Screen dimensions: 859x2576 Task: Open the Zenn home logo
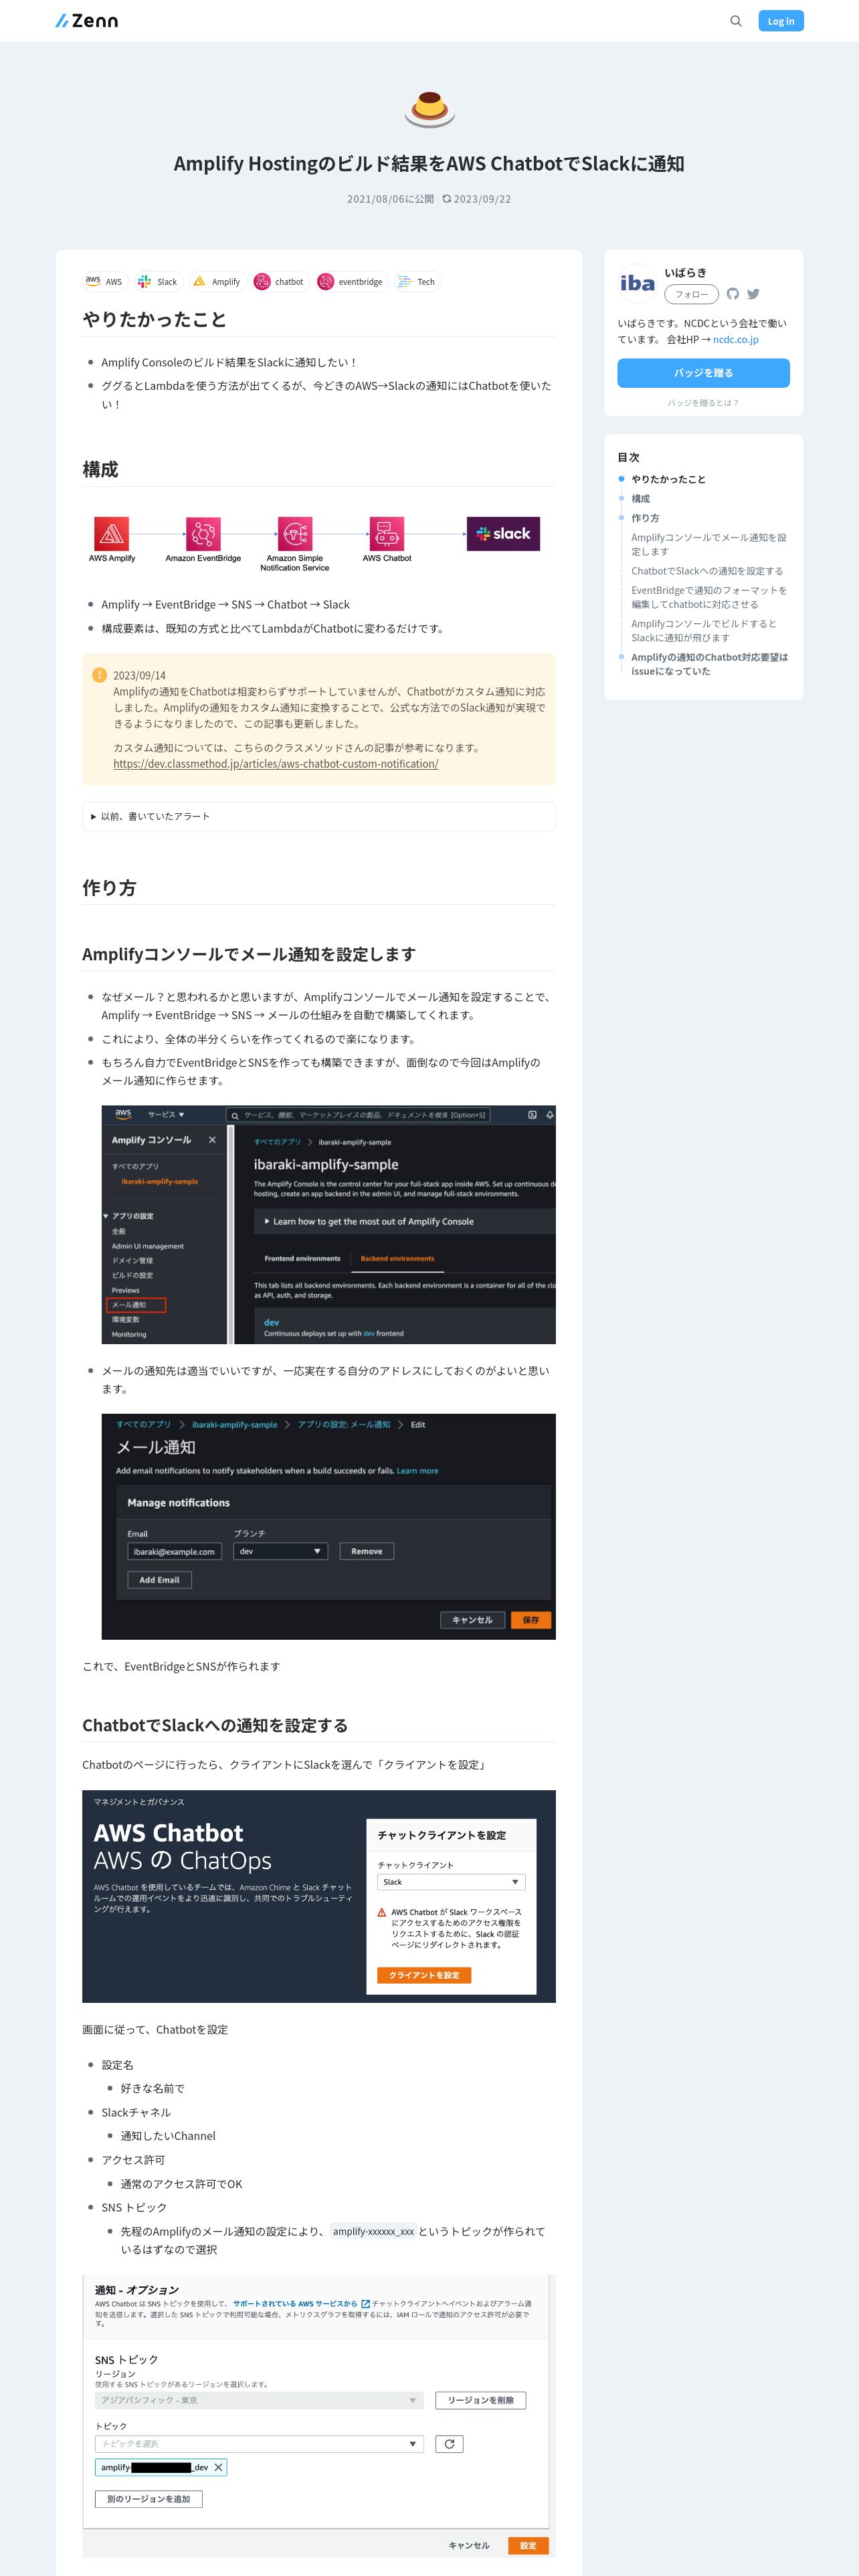click(87, 21)
